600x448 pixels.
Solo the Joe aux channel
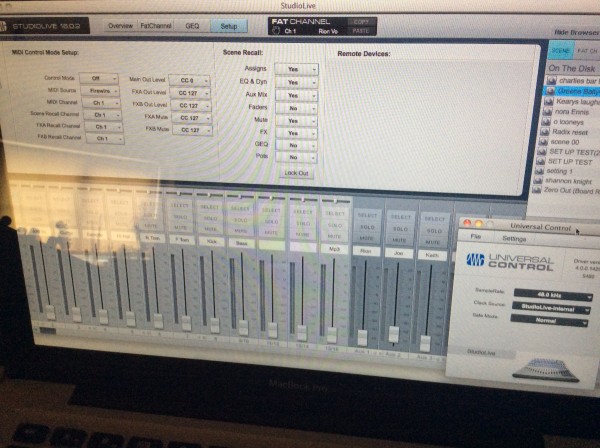pyautogui.click(x=400, y=229)
